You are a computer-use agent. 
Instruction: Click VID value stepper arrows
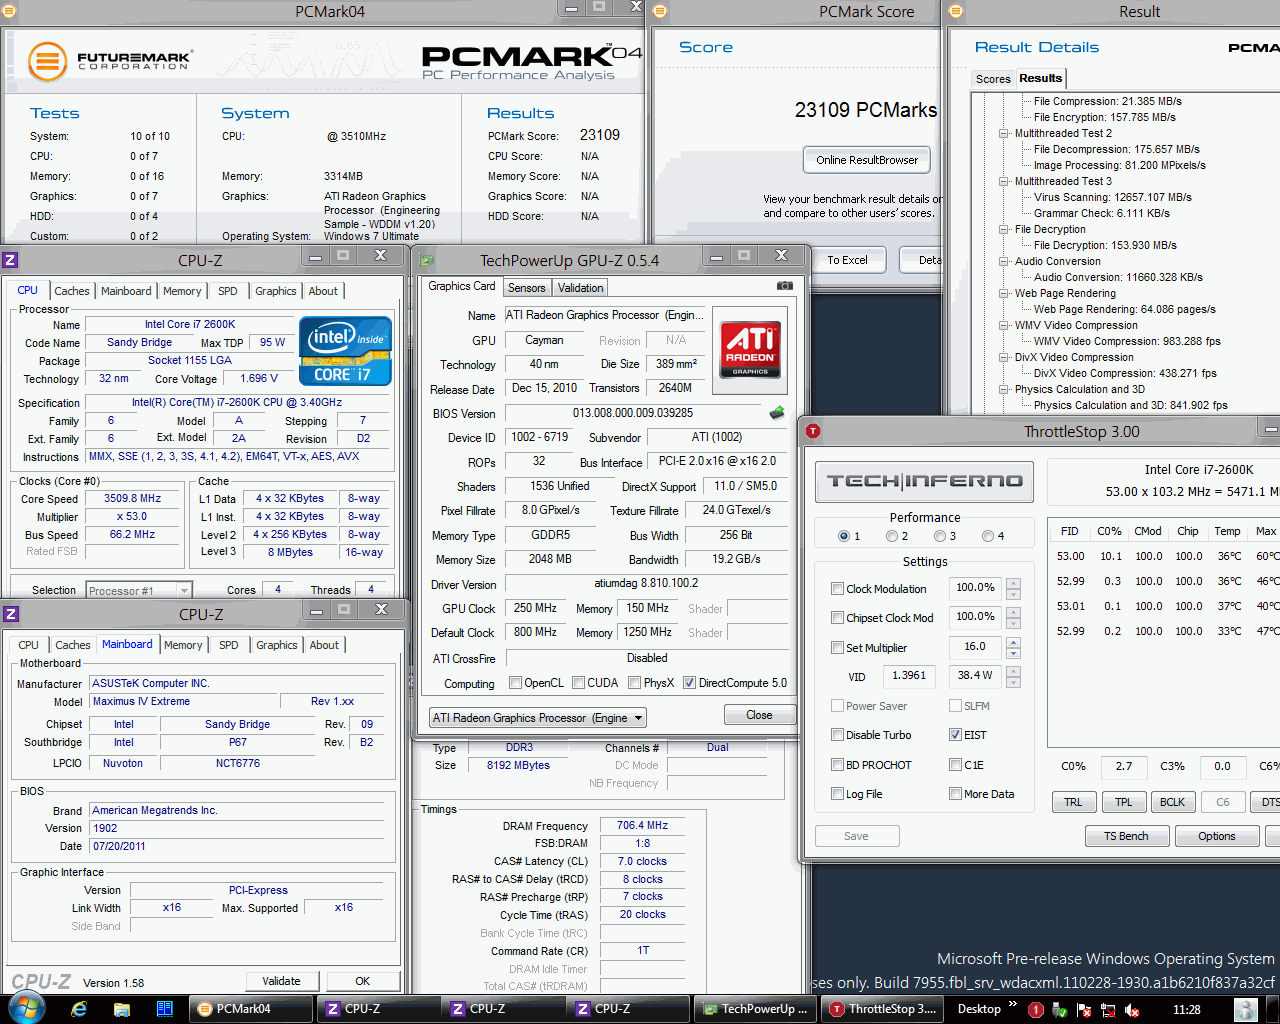1013,677
